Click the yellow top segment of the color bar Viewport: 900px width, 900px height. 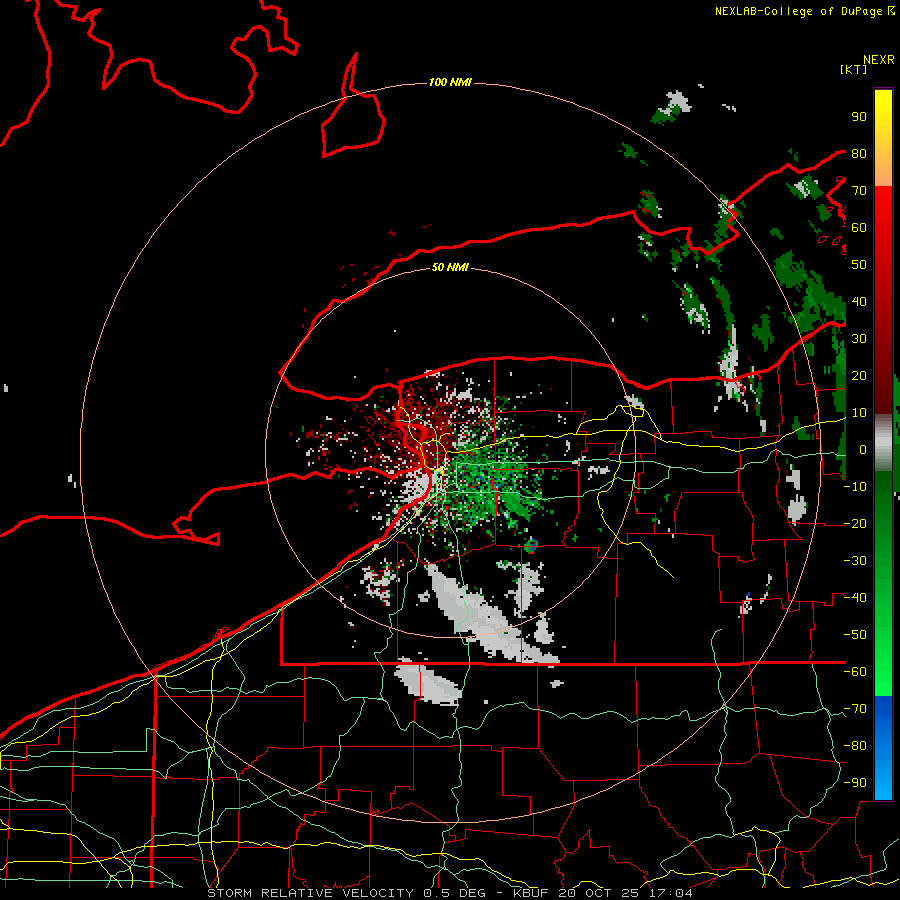tap(883, 138)
